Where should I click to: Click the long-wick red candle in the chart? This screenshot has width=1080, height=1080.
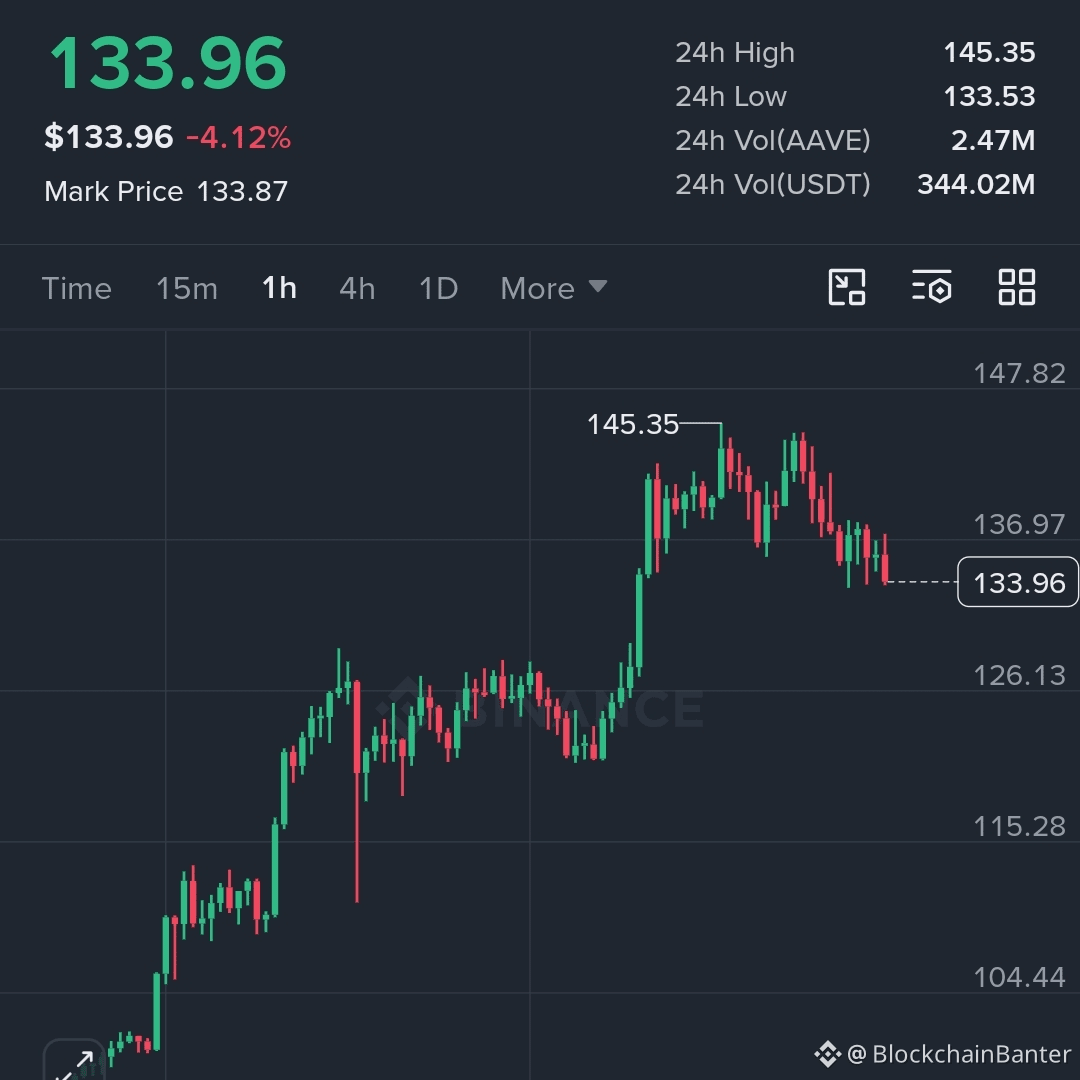coord(357,792)
